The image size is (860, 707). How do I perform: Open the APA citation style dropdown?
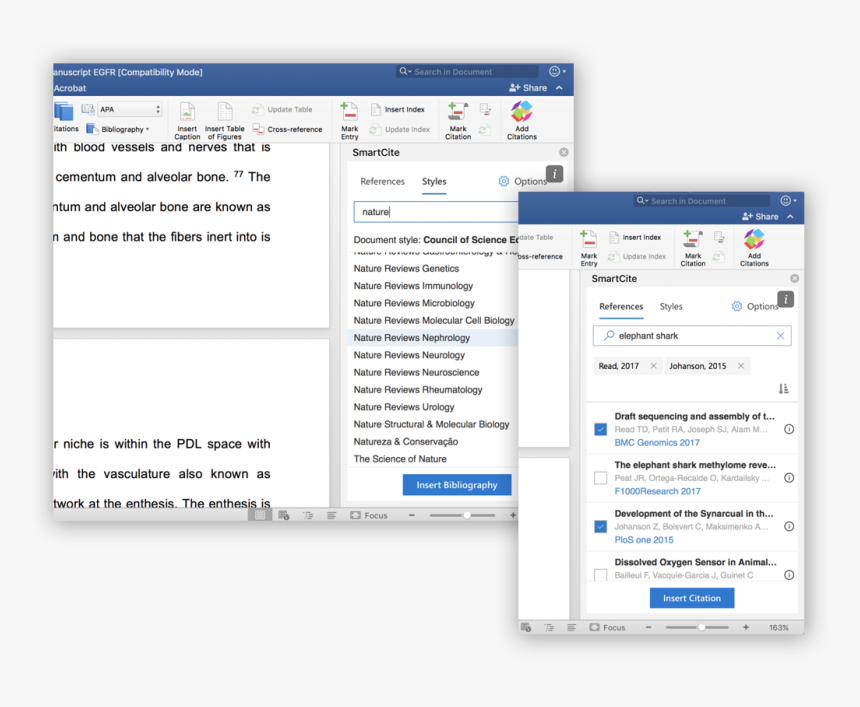pyautogui.click(x=130, y=110)
